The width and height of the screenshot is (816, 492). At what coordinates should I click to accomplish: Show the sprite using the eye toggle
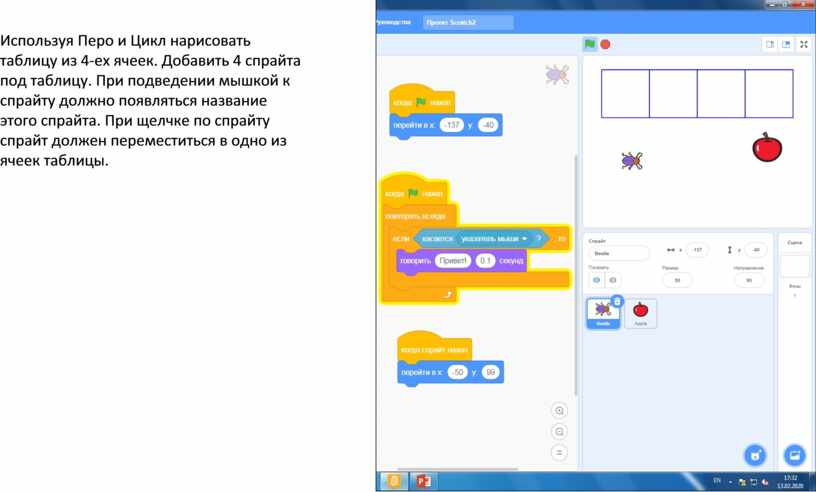coord(597,280)
